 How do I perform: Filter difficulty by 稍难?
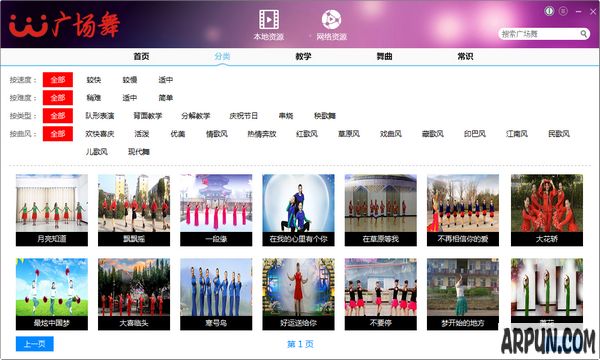coord(94,98)
